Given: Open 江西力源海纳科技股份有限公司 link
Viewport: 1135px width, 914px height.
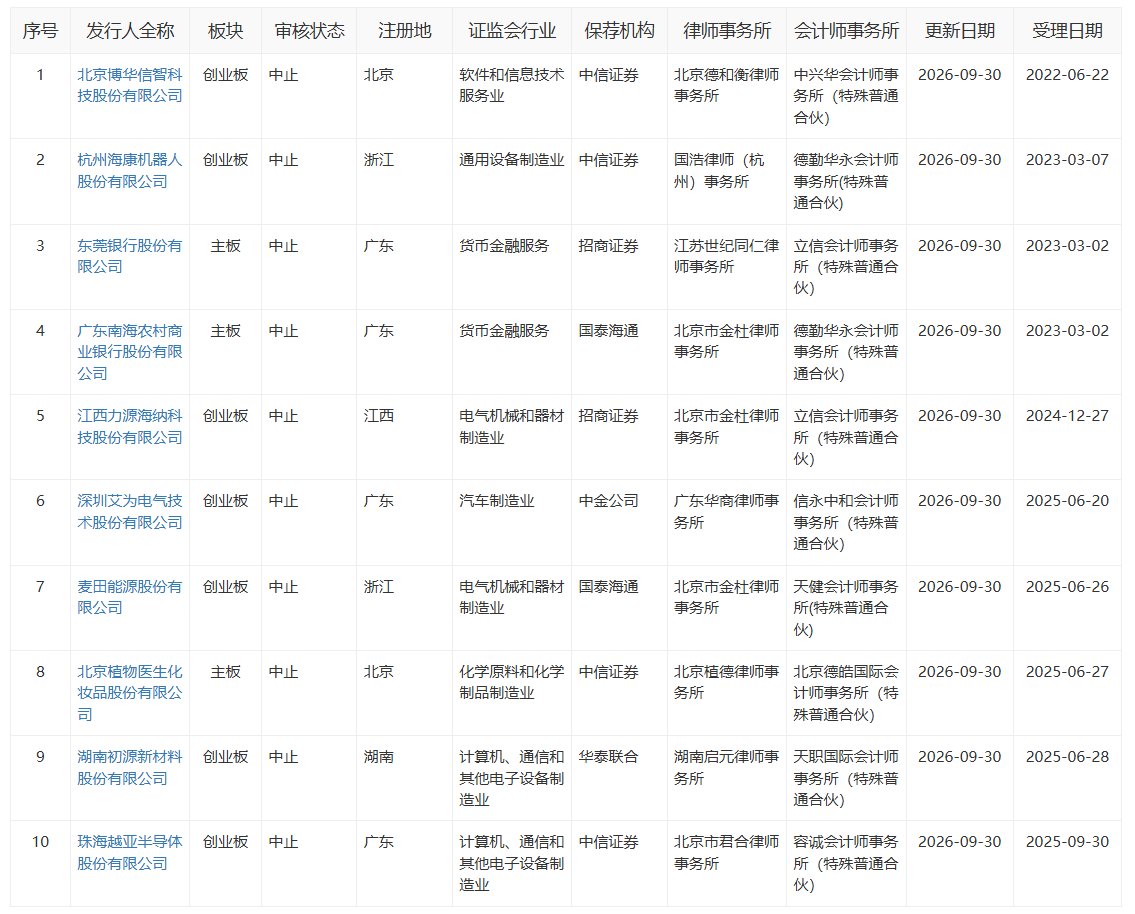Looking at the screenshot, I should pyautogui.click(x=130, y=426).
